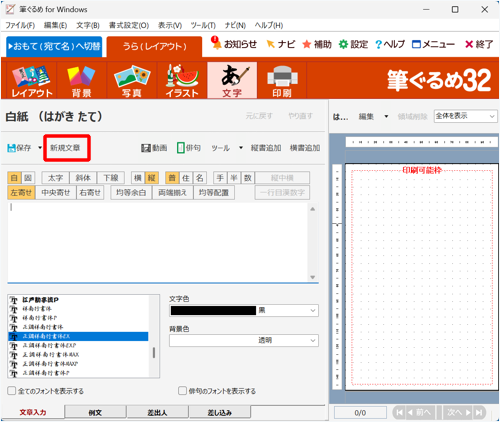Open the 書式設定(O) menu
Viewport: 500px width, 422px height.
coord(129,25)
